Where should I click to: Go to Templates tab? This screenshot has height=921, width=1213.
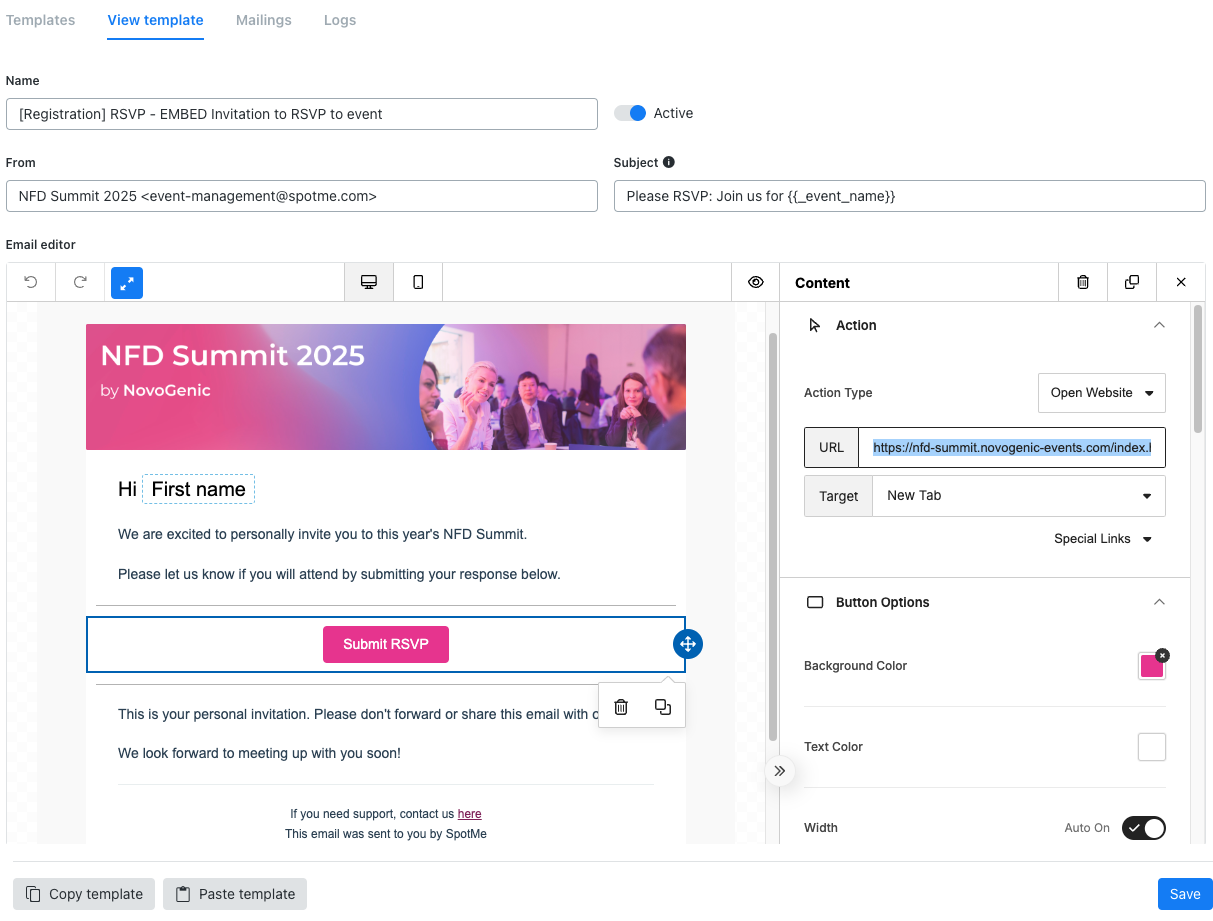click(41, 20)
